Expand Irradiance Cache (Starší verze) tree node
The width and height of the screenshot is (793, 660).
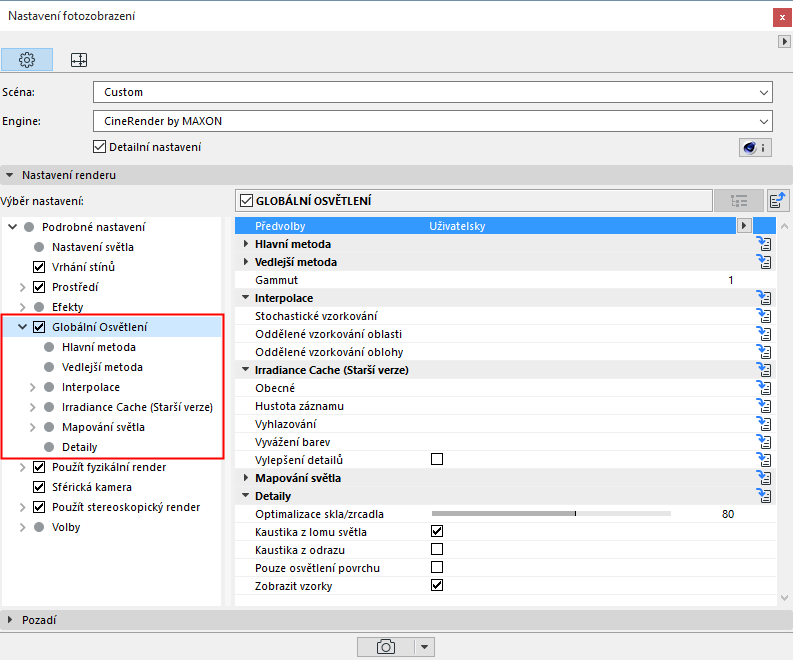tap(32, 407)
